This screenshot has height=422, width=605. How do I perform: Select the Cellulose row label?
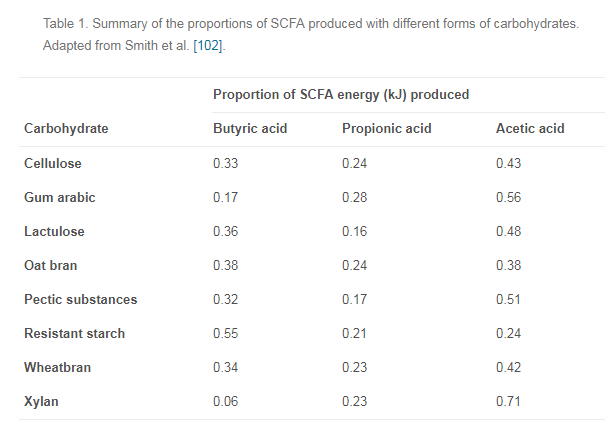pos(53,163)
